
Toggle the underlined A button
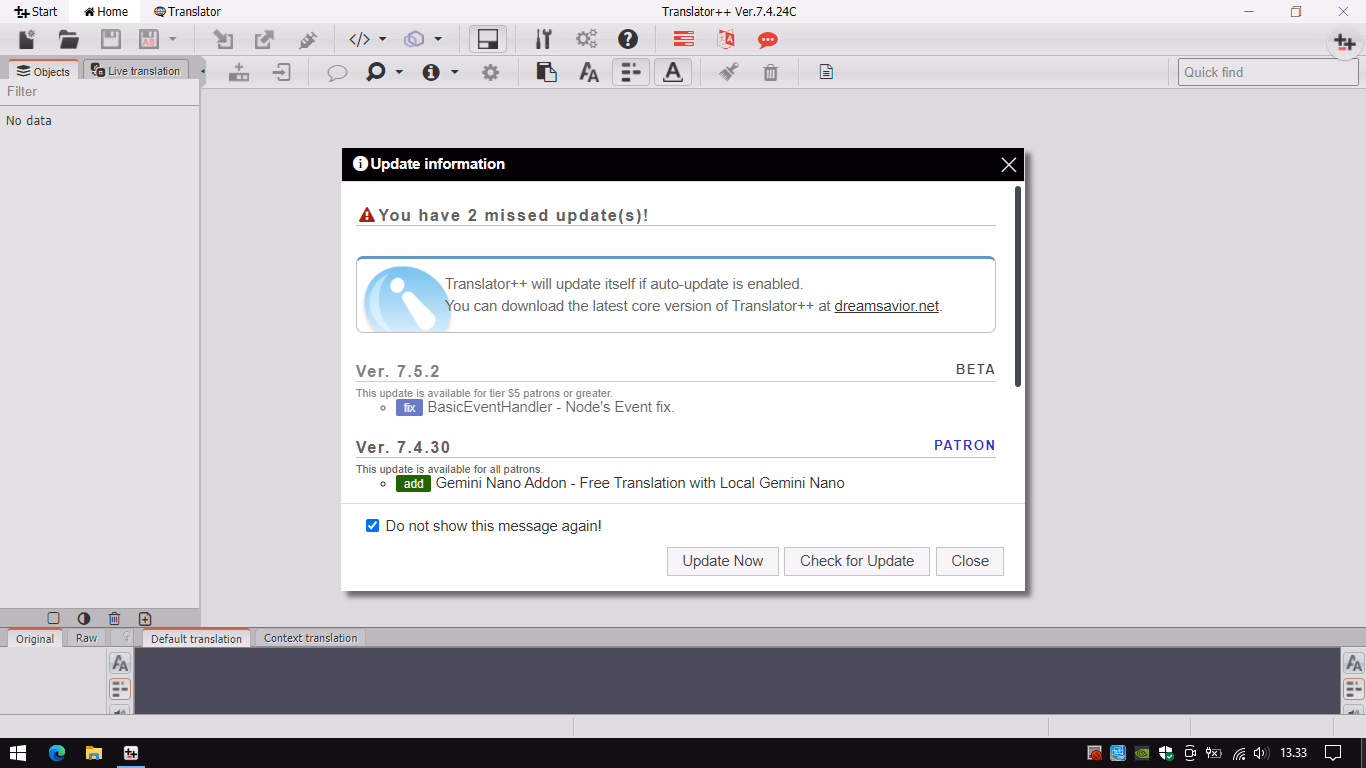673,72
